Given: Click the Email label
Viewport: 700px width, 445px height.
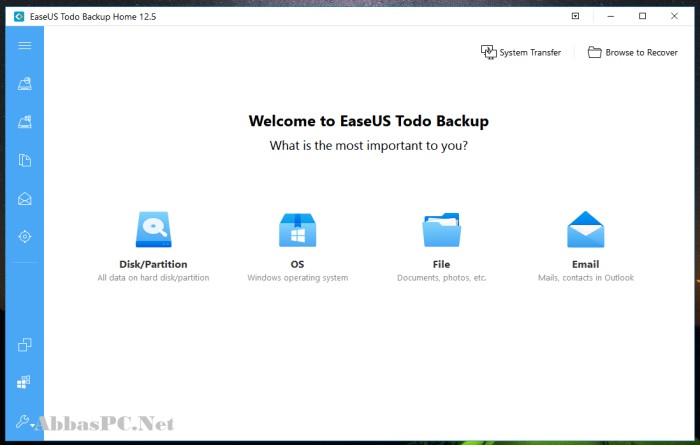Looking at the screenshot, I should click(x=585, y=264).
